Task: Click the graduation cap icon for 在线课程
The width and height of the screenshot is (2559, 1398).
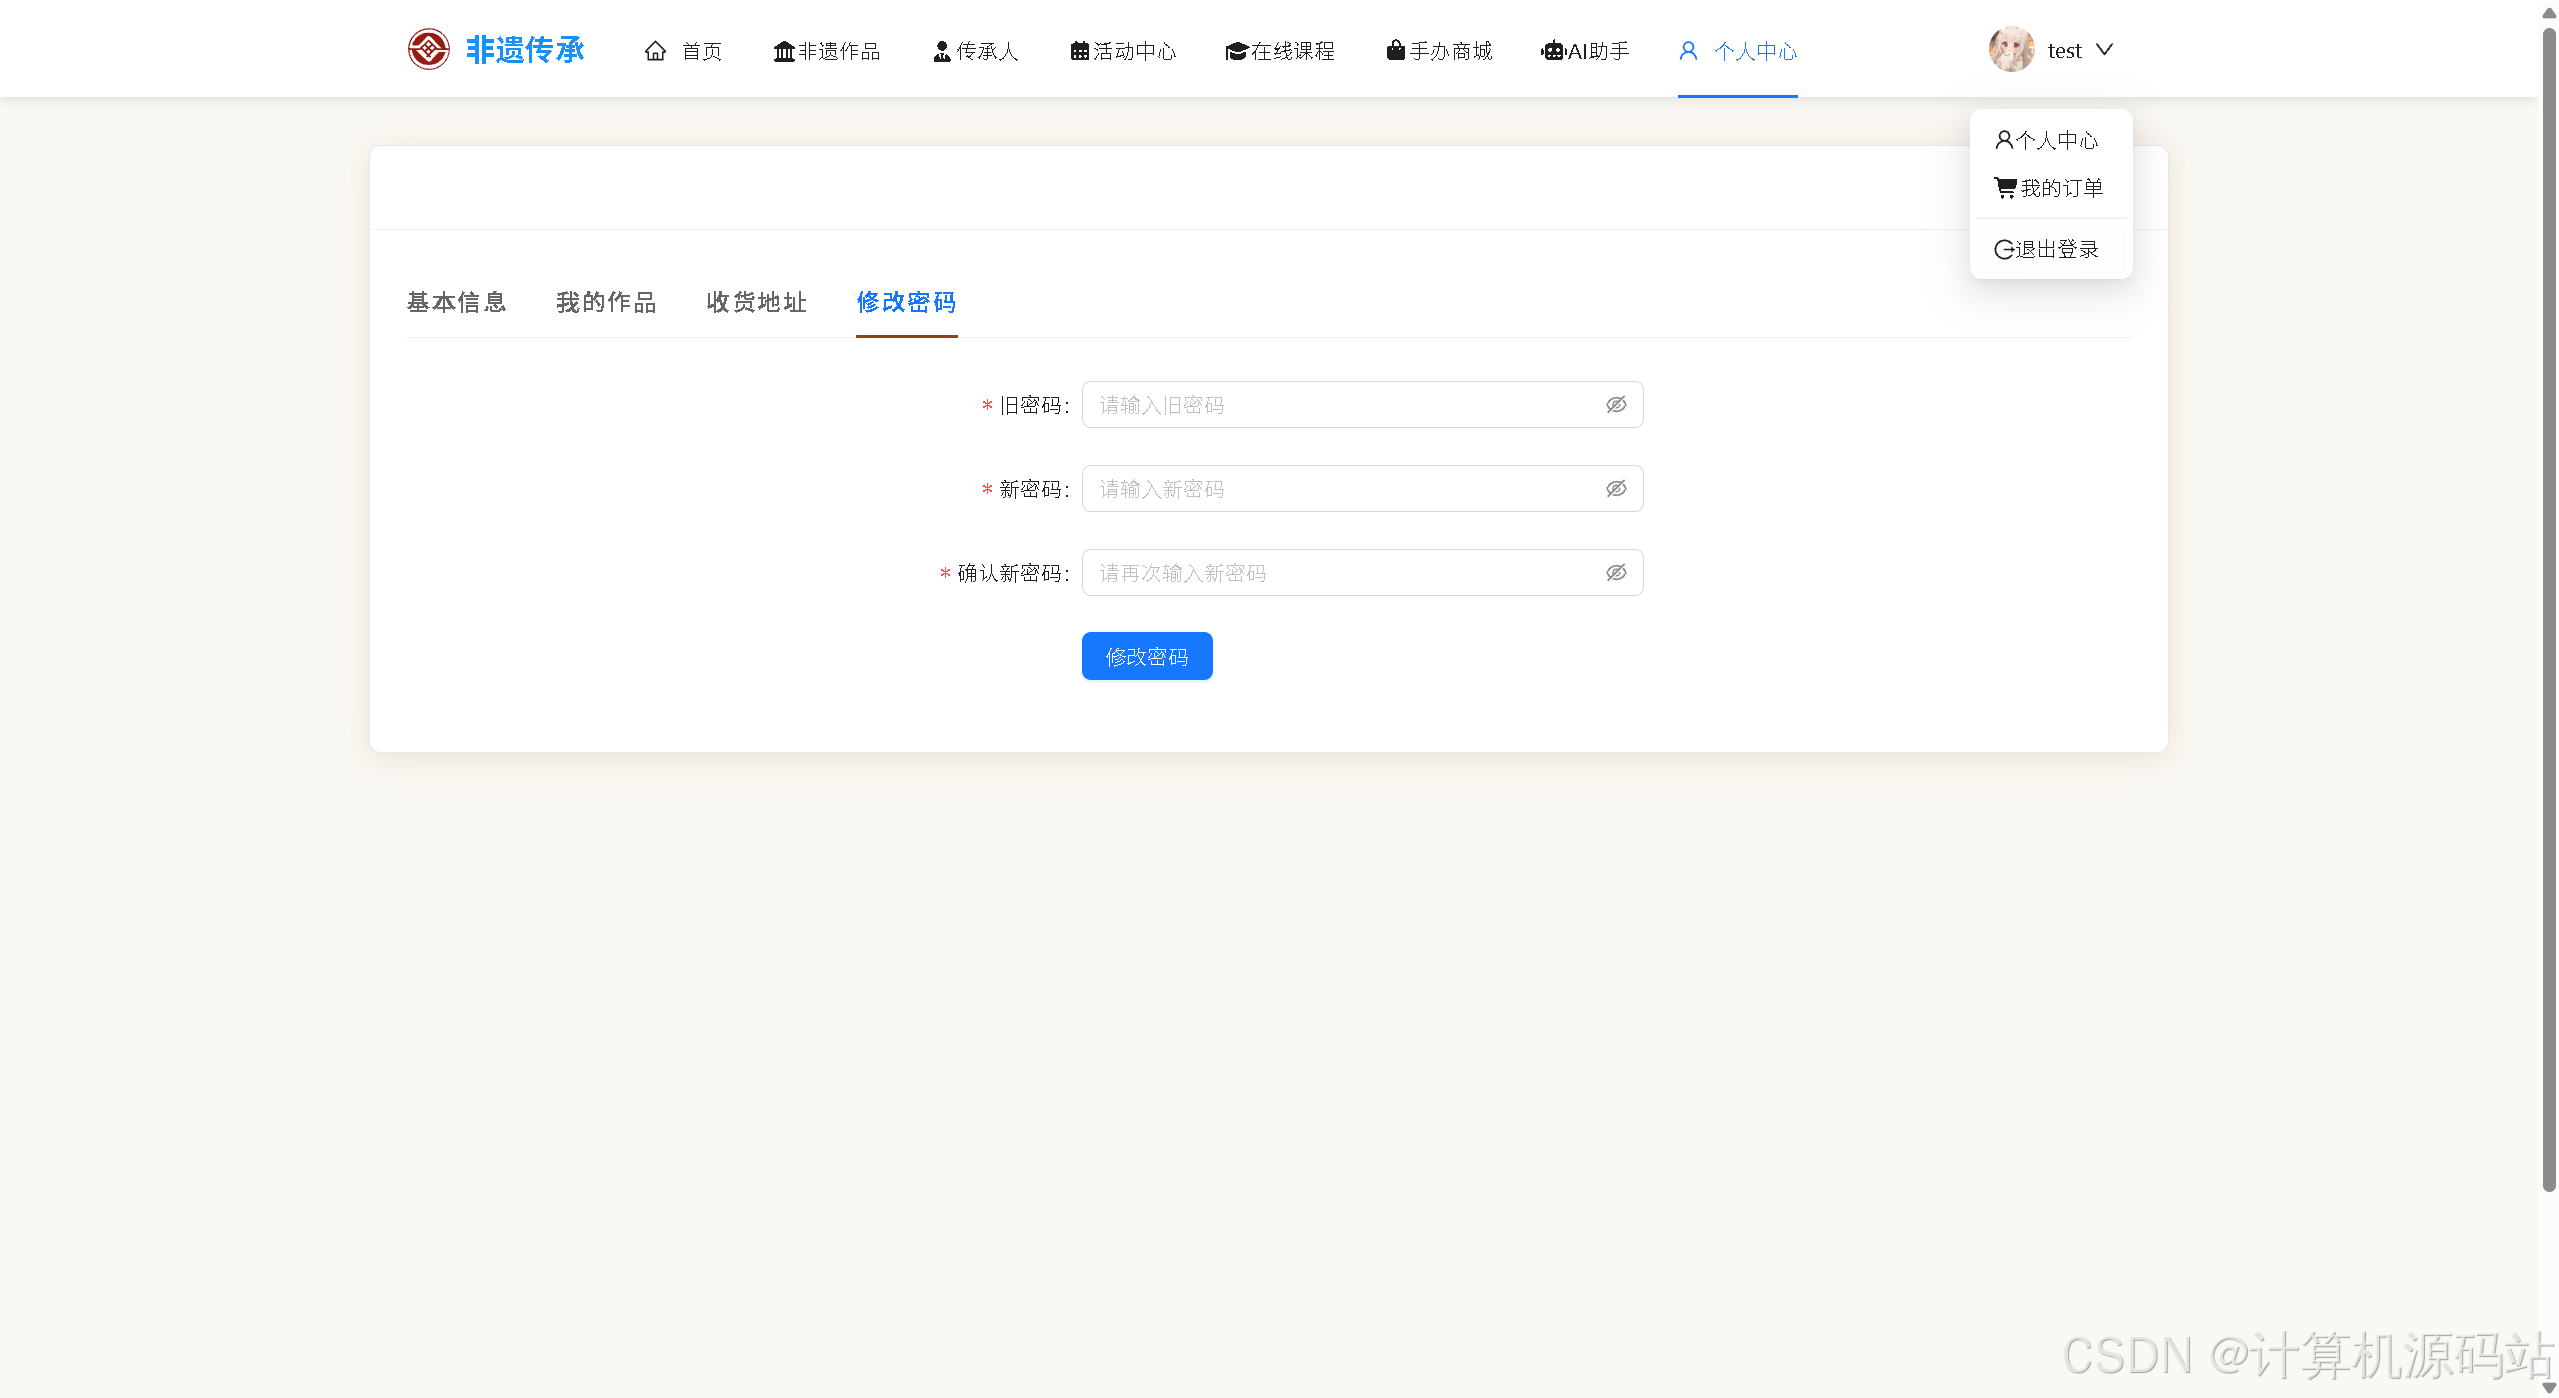Action: pyautogui.click(x=1236, y=51)
